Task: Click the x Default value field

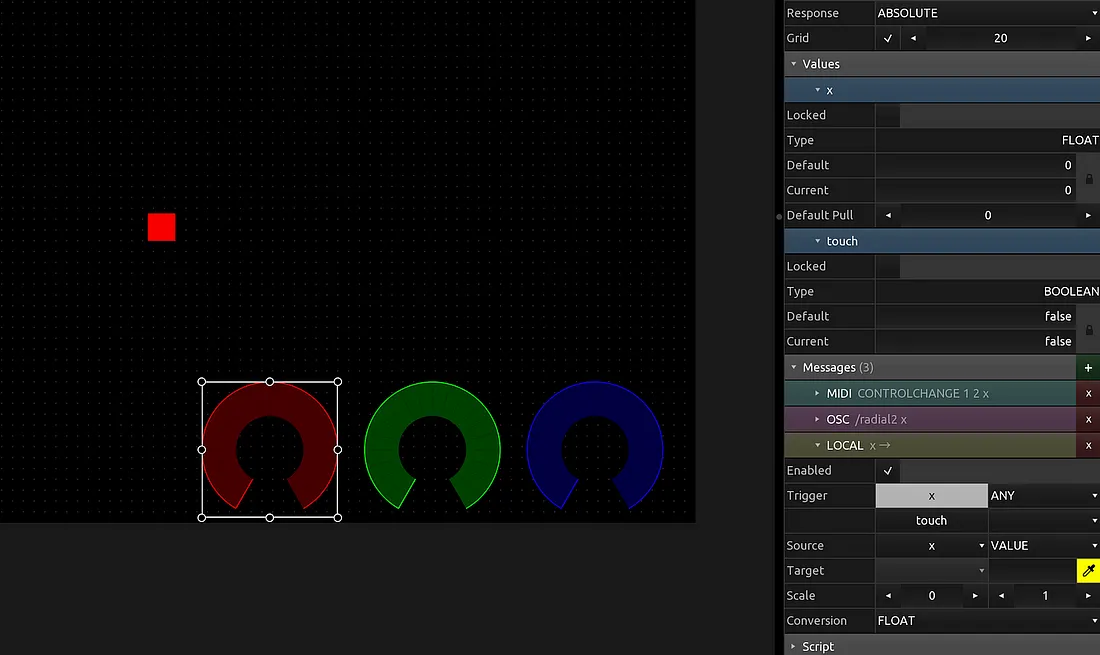Action: click(x=975, y=166)
